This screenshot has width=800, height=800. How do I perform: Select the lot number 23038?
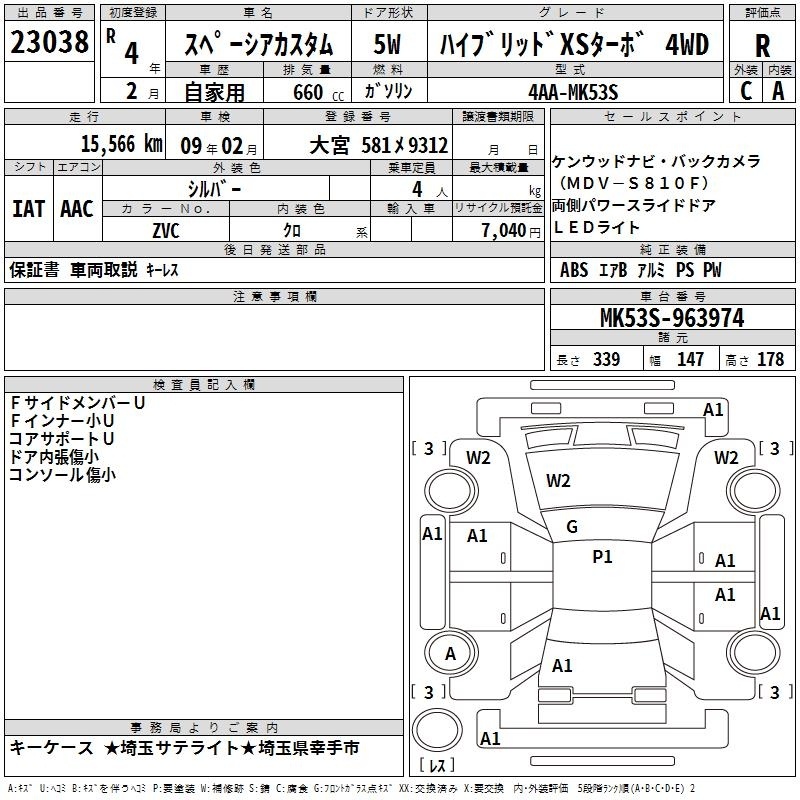49,44
